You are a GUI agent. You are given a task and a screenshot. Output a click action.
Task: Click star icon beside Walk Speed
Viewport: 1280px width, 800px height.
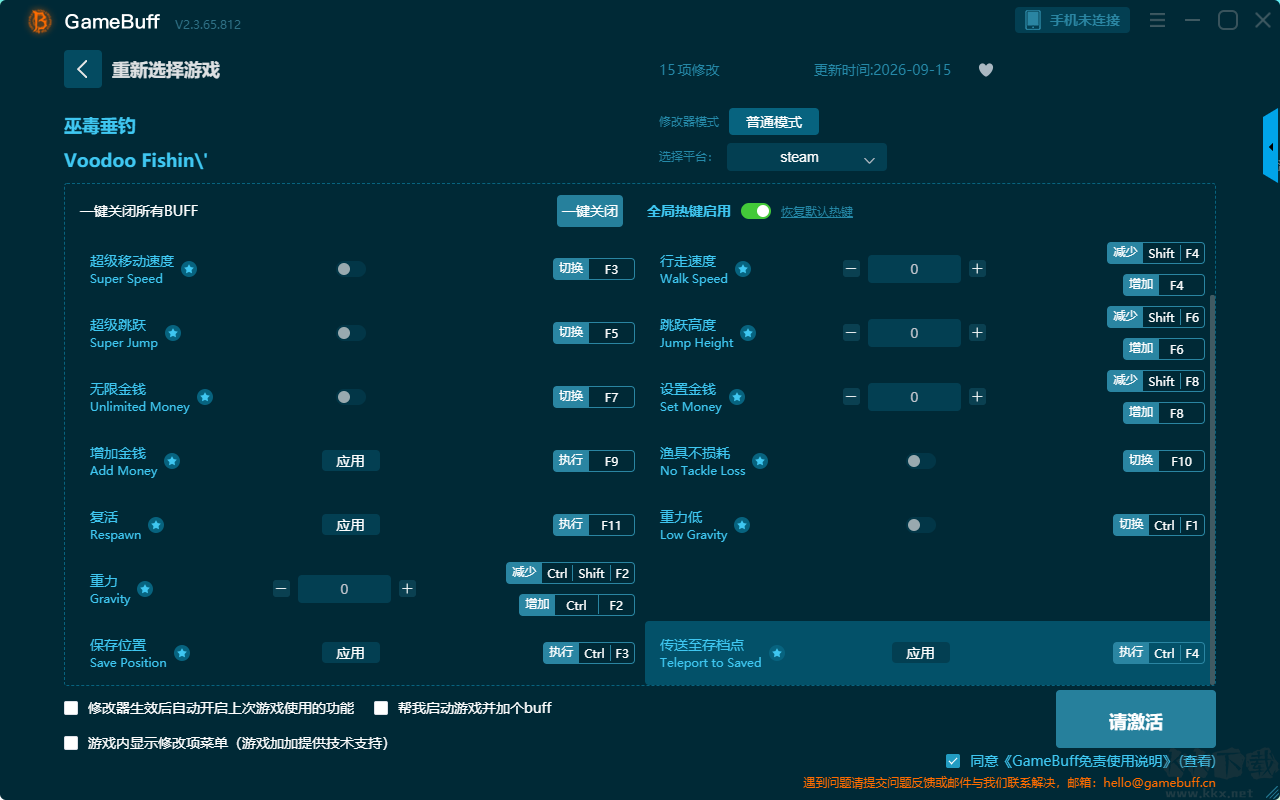(x=743, y=269)
